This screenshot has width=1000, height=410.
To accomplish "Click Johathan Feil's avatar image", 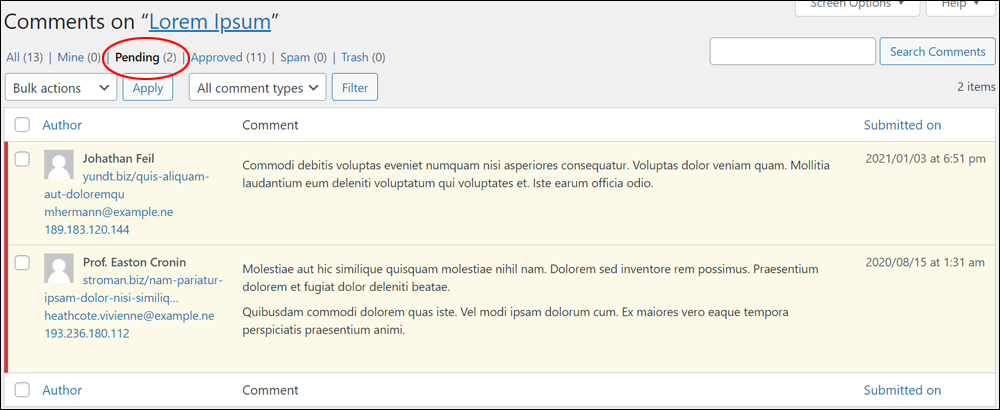I will click(59, 165).
